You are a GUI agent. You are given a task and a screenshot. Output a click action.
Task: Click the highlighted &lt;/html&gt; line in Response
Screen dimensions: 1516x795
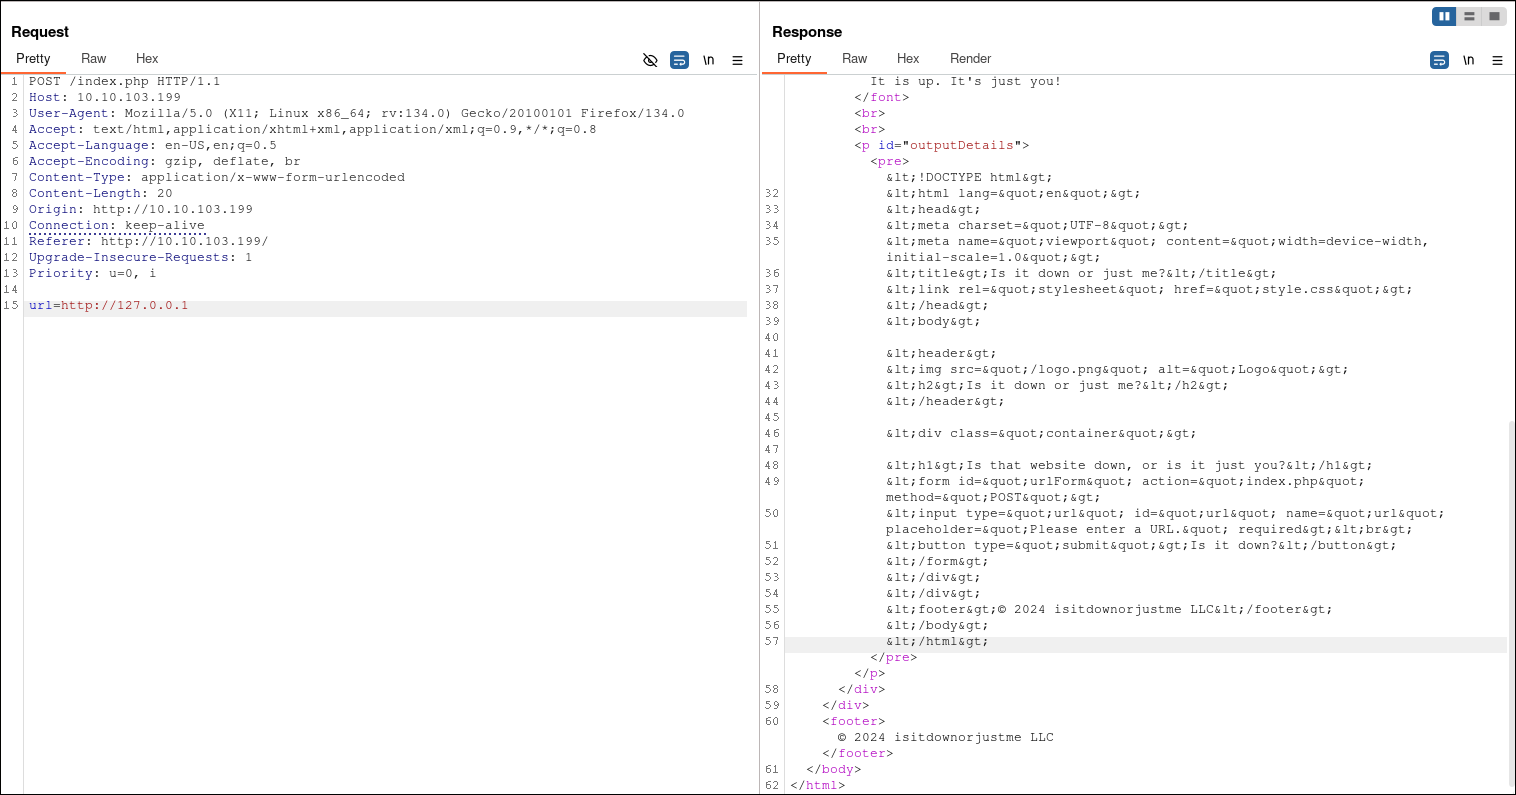coord(937,641)
